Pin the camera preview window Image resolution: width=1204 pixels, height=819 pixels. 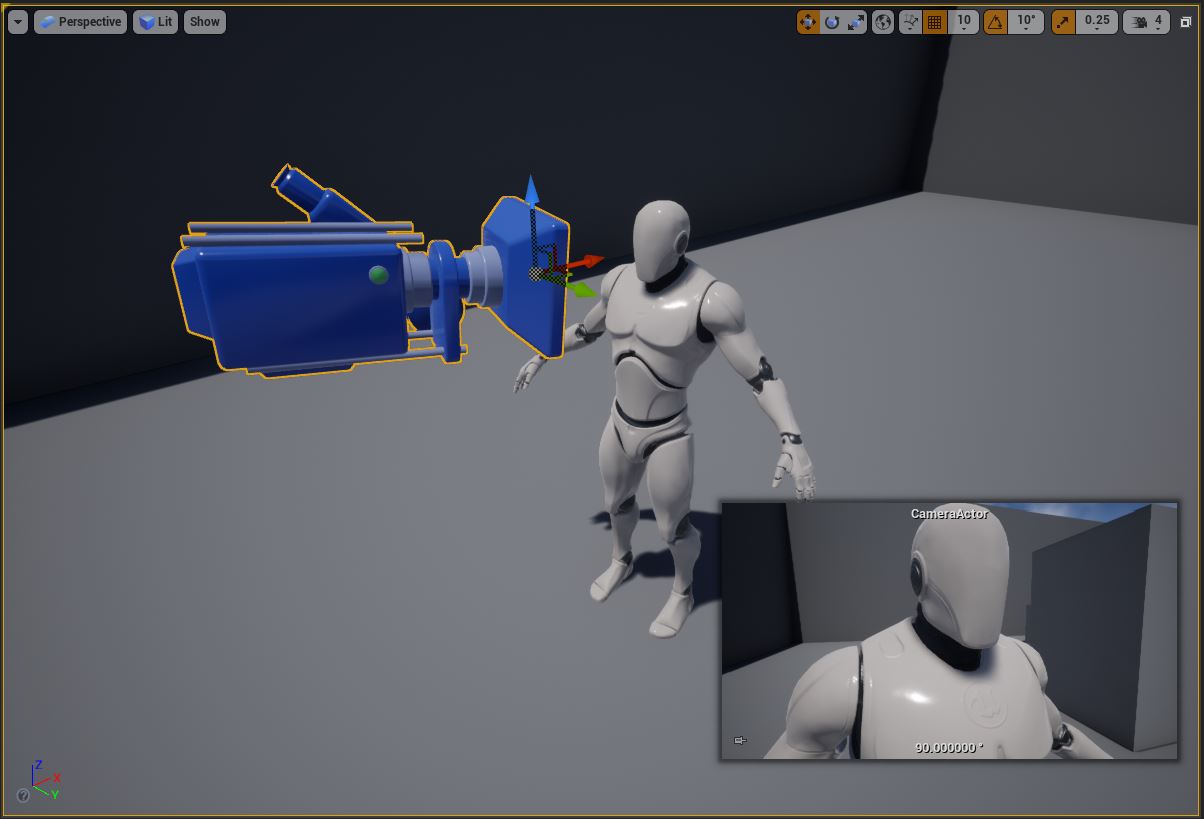point(740,741)
